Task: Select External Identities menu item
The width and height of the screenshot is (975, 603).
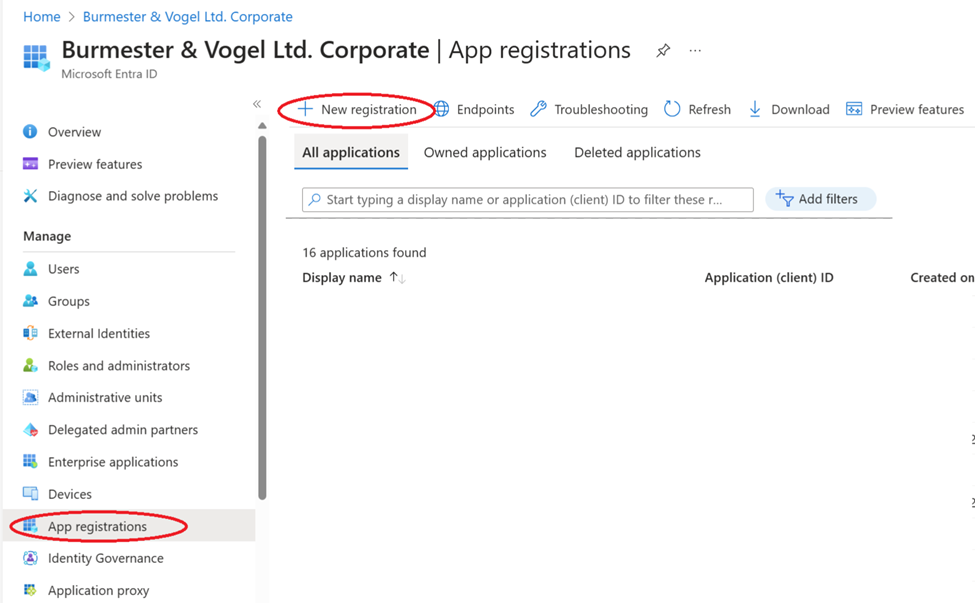Action: (x=99, y=333)
